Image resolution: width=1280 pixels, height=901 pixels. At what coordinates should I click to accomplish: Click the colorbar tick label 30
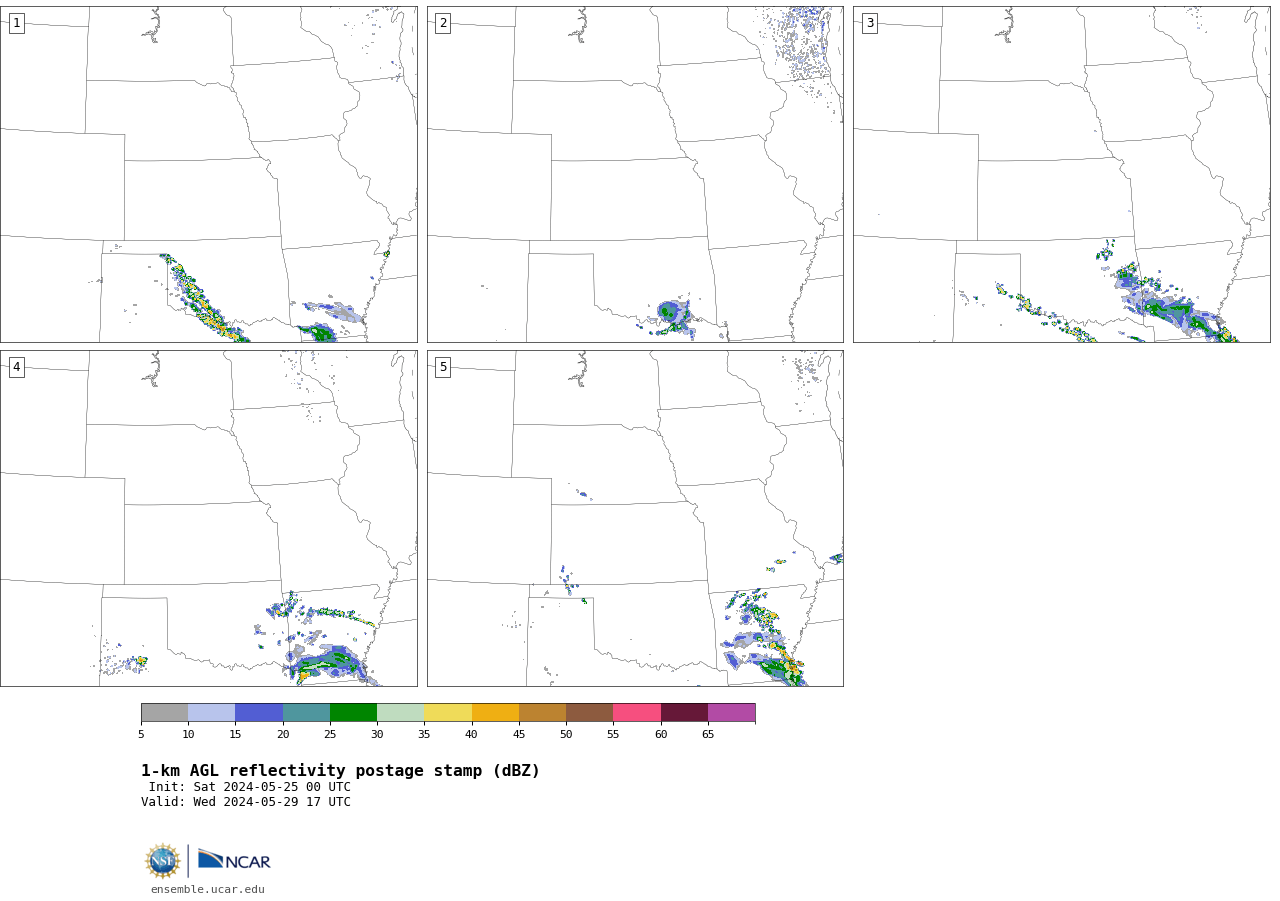point(377,735)
